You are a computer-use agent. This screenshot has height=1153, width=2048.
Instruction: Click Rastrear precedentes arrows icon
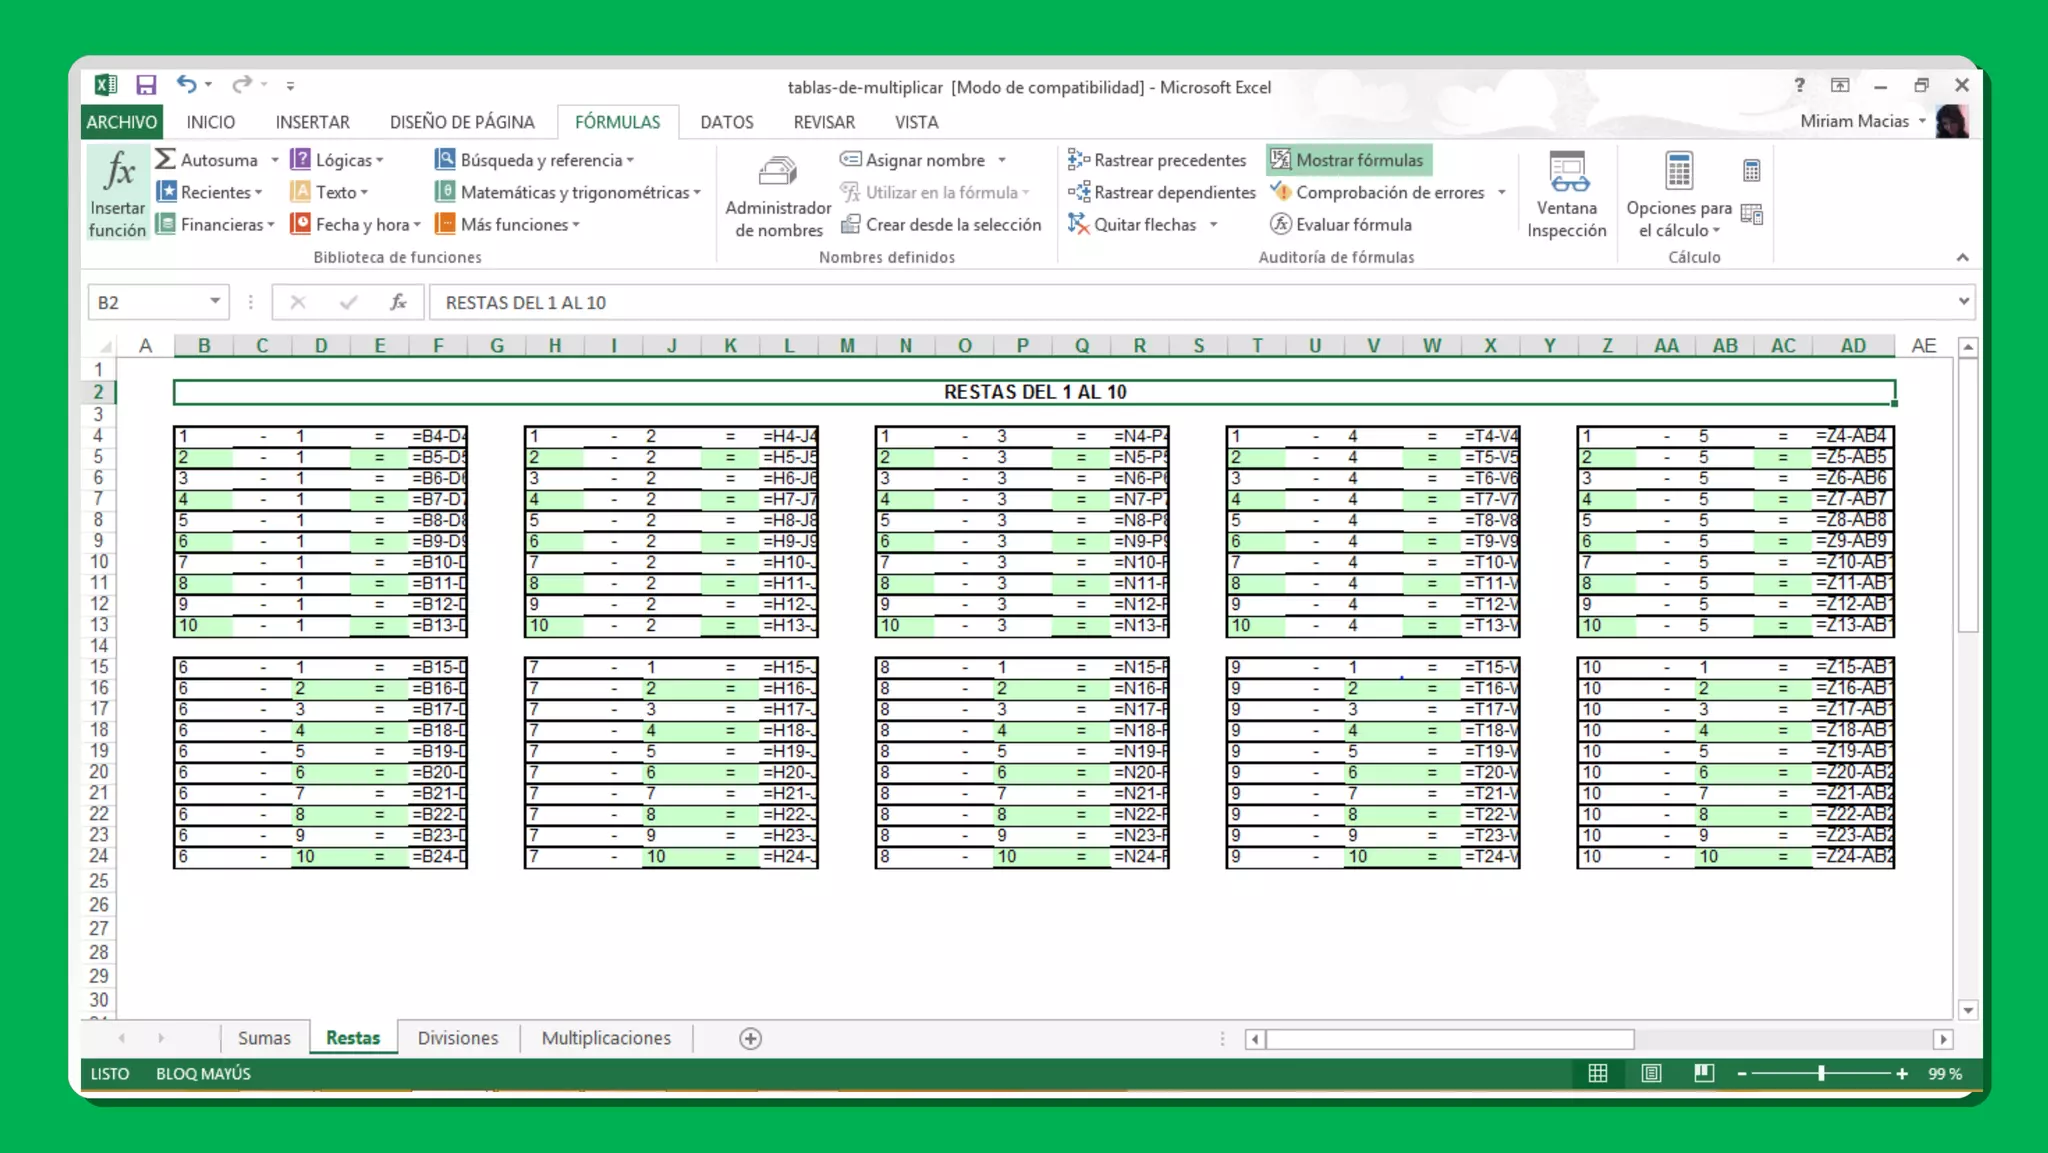pyautogui.click(x=1078, y=160)
